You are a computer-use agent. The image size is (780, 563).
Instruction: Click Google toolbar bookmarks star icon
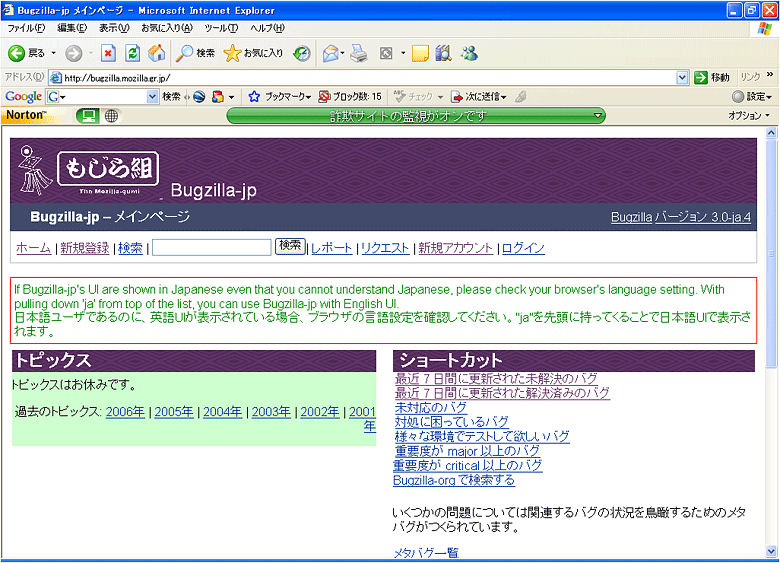tap(254, 96)
